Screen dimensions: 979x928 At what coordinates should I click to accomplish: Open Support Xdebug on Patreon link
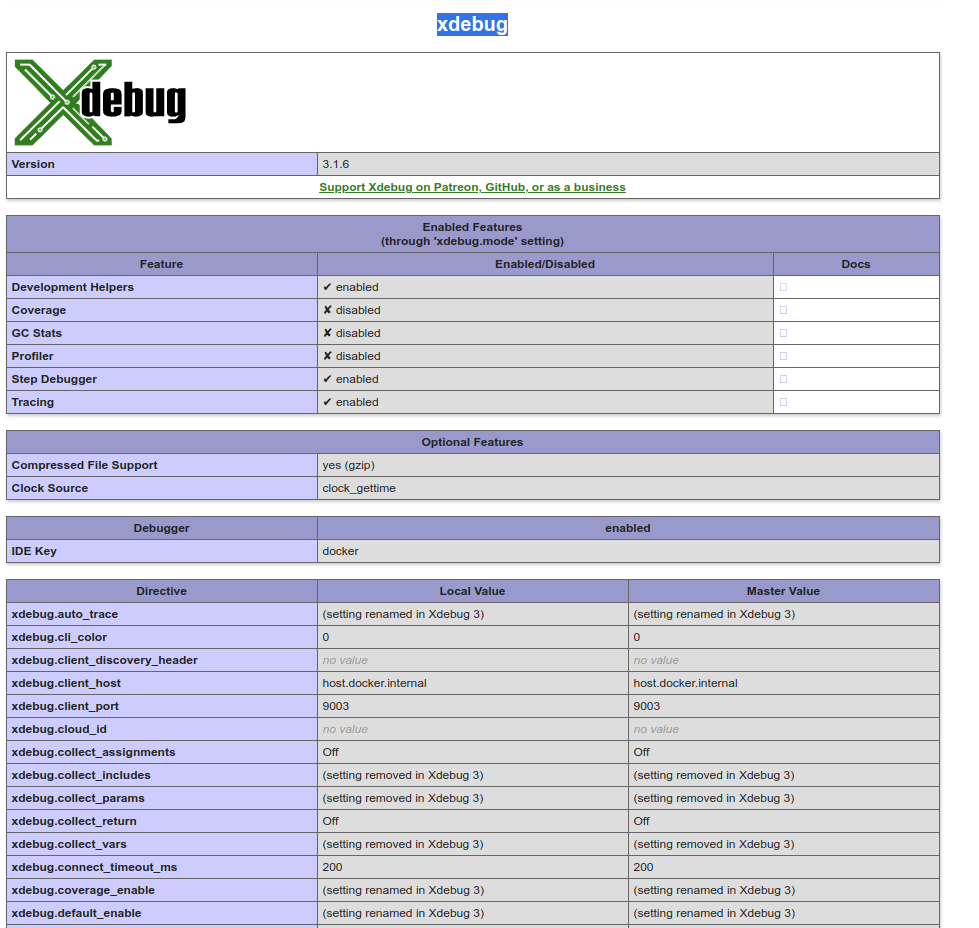472,187
